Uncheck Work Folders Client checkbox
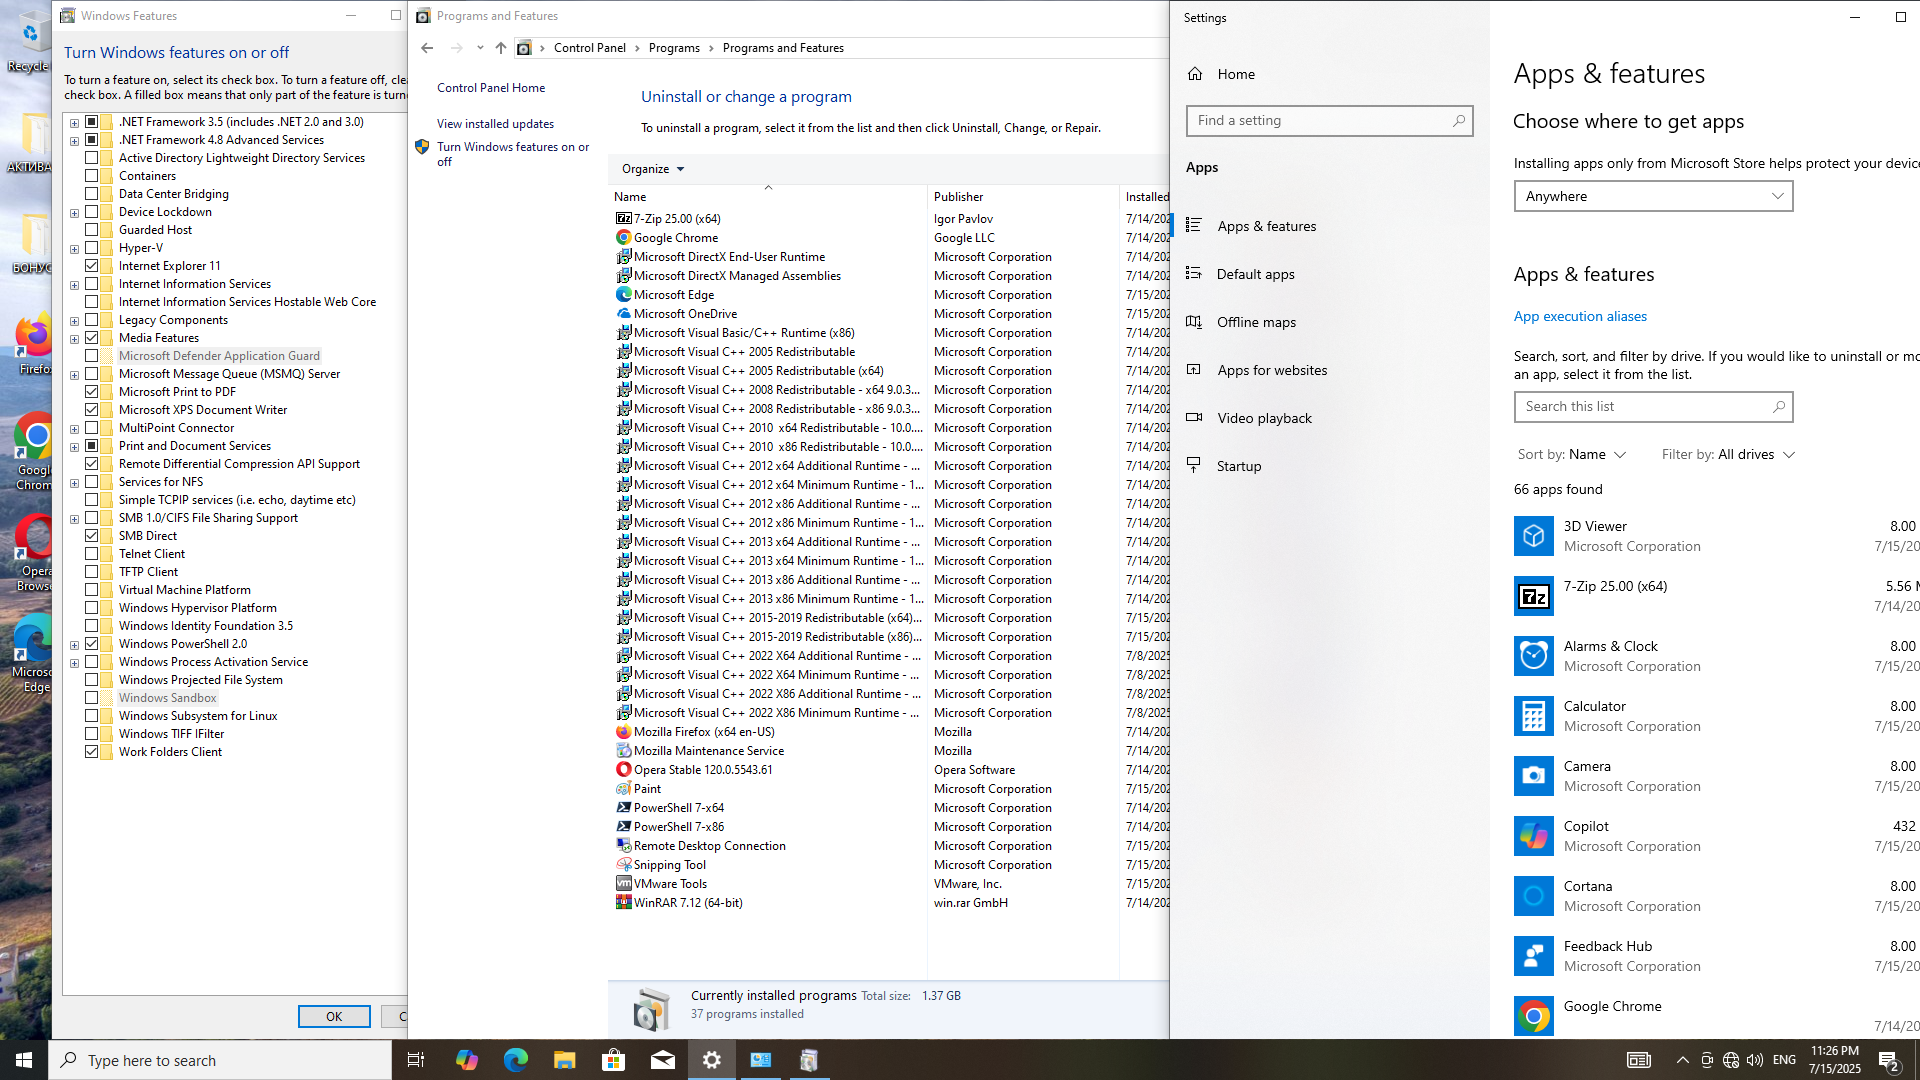The image size is (1920, 1080). pos(92,752)
